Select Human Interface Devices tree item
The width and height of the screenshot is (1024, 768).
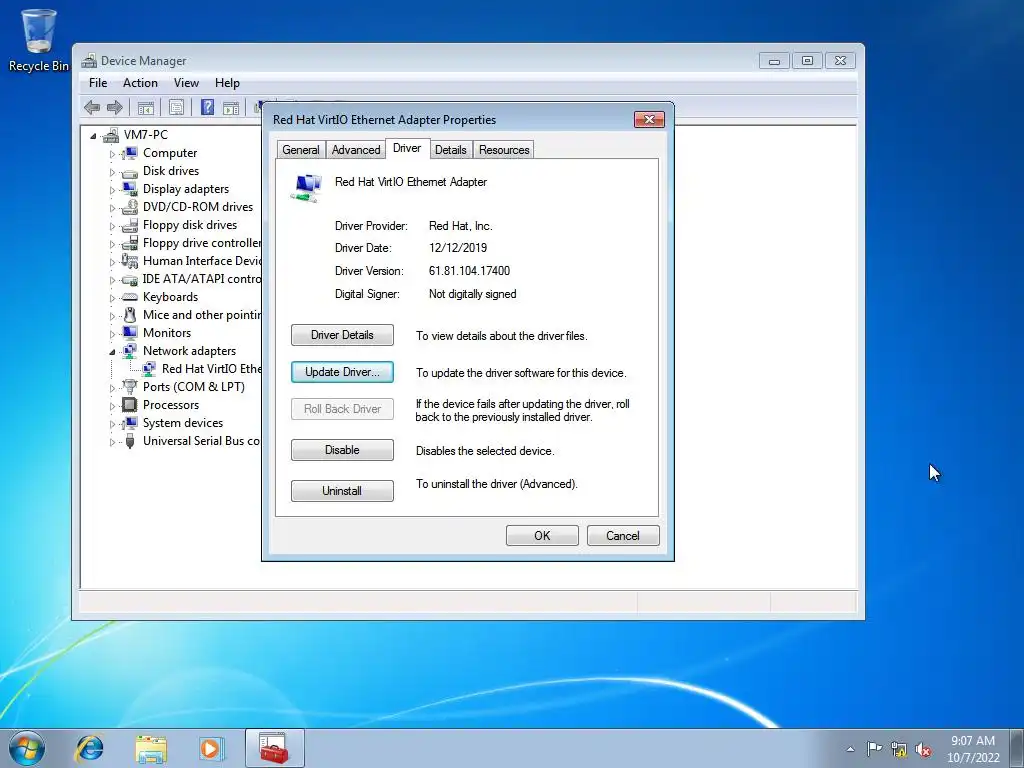tap(202, 261)
